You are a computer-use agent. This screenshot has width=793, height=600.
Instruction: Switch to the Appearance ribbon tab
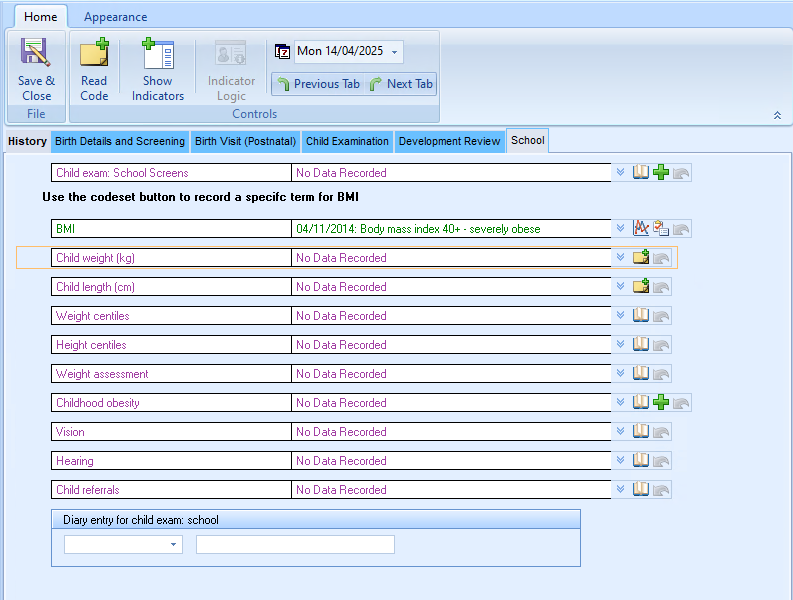(115, 17)
